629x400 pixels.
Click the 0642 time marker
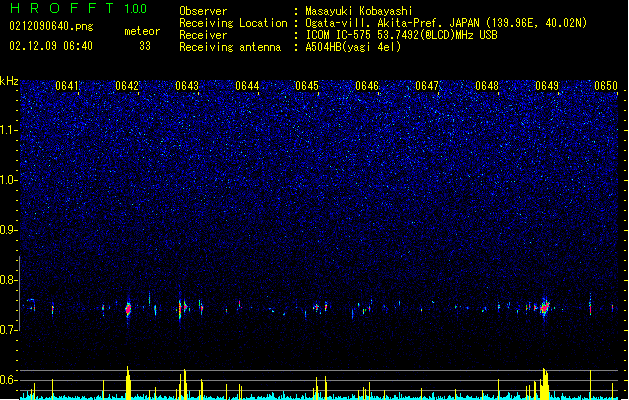(127, 86)
